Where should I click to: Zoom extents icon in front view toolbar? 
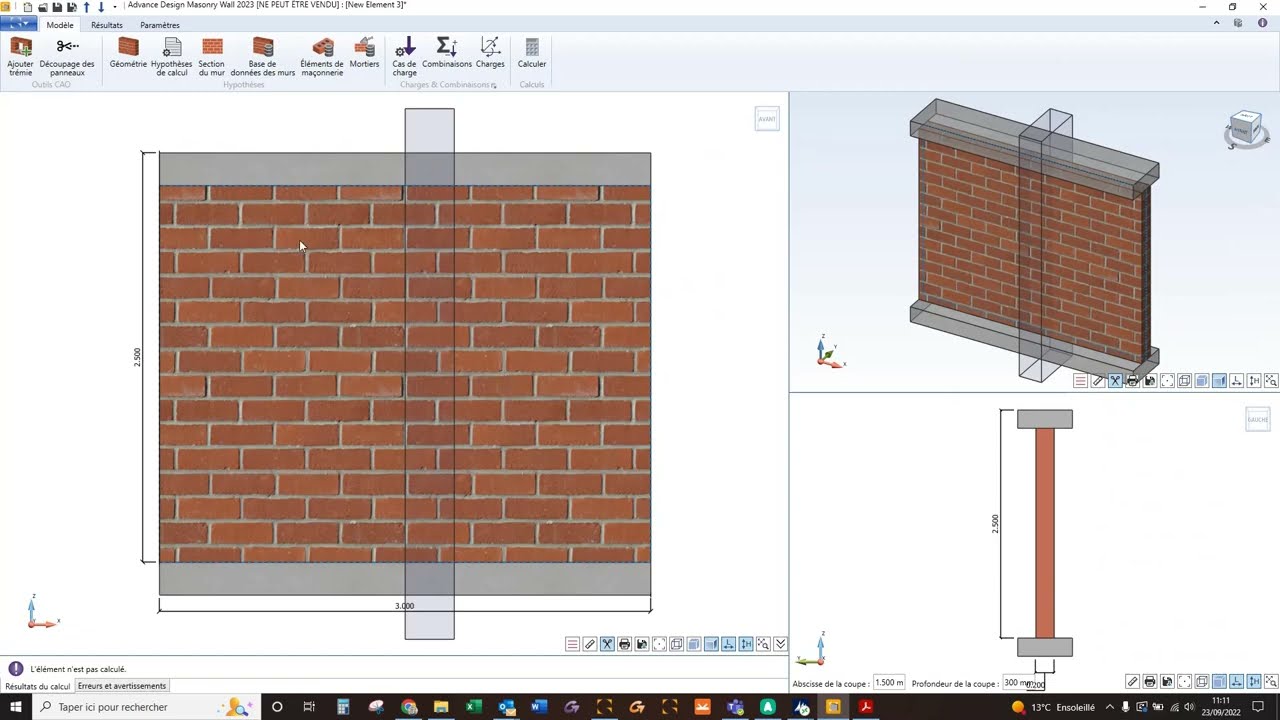click(659, 644)
